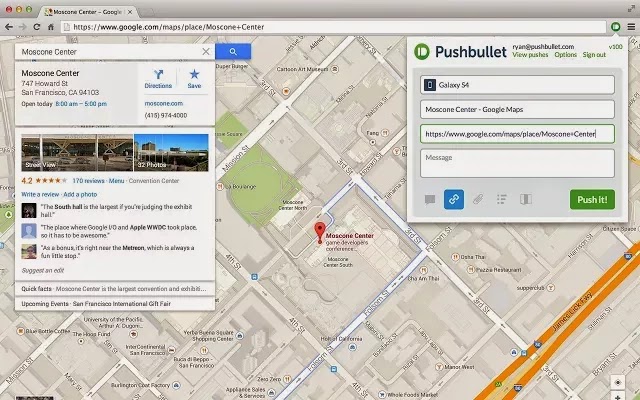The height and width of the screenshot is (400, 640).
Task: Click the red Moscone Center map pin
Action: 320,232
